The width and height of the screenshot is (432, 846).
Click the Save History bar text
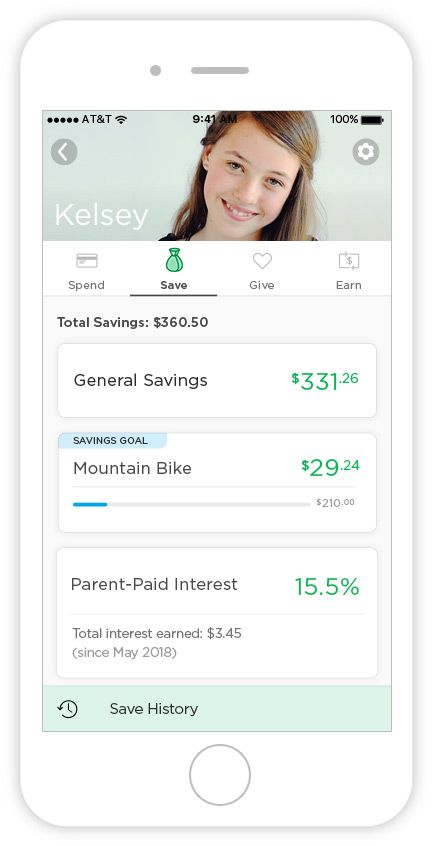coord(154,708)
